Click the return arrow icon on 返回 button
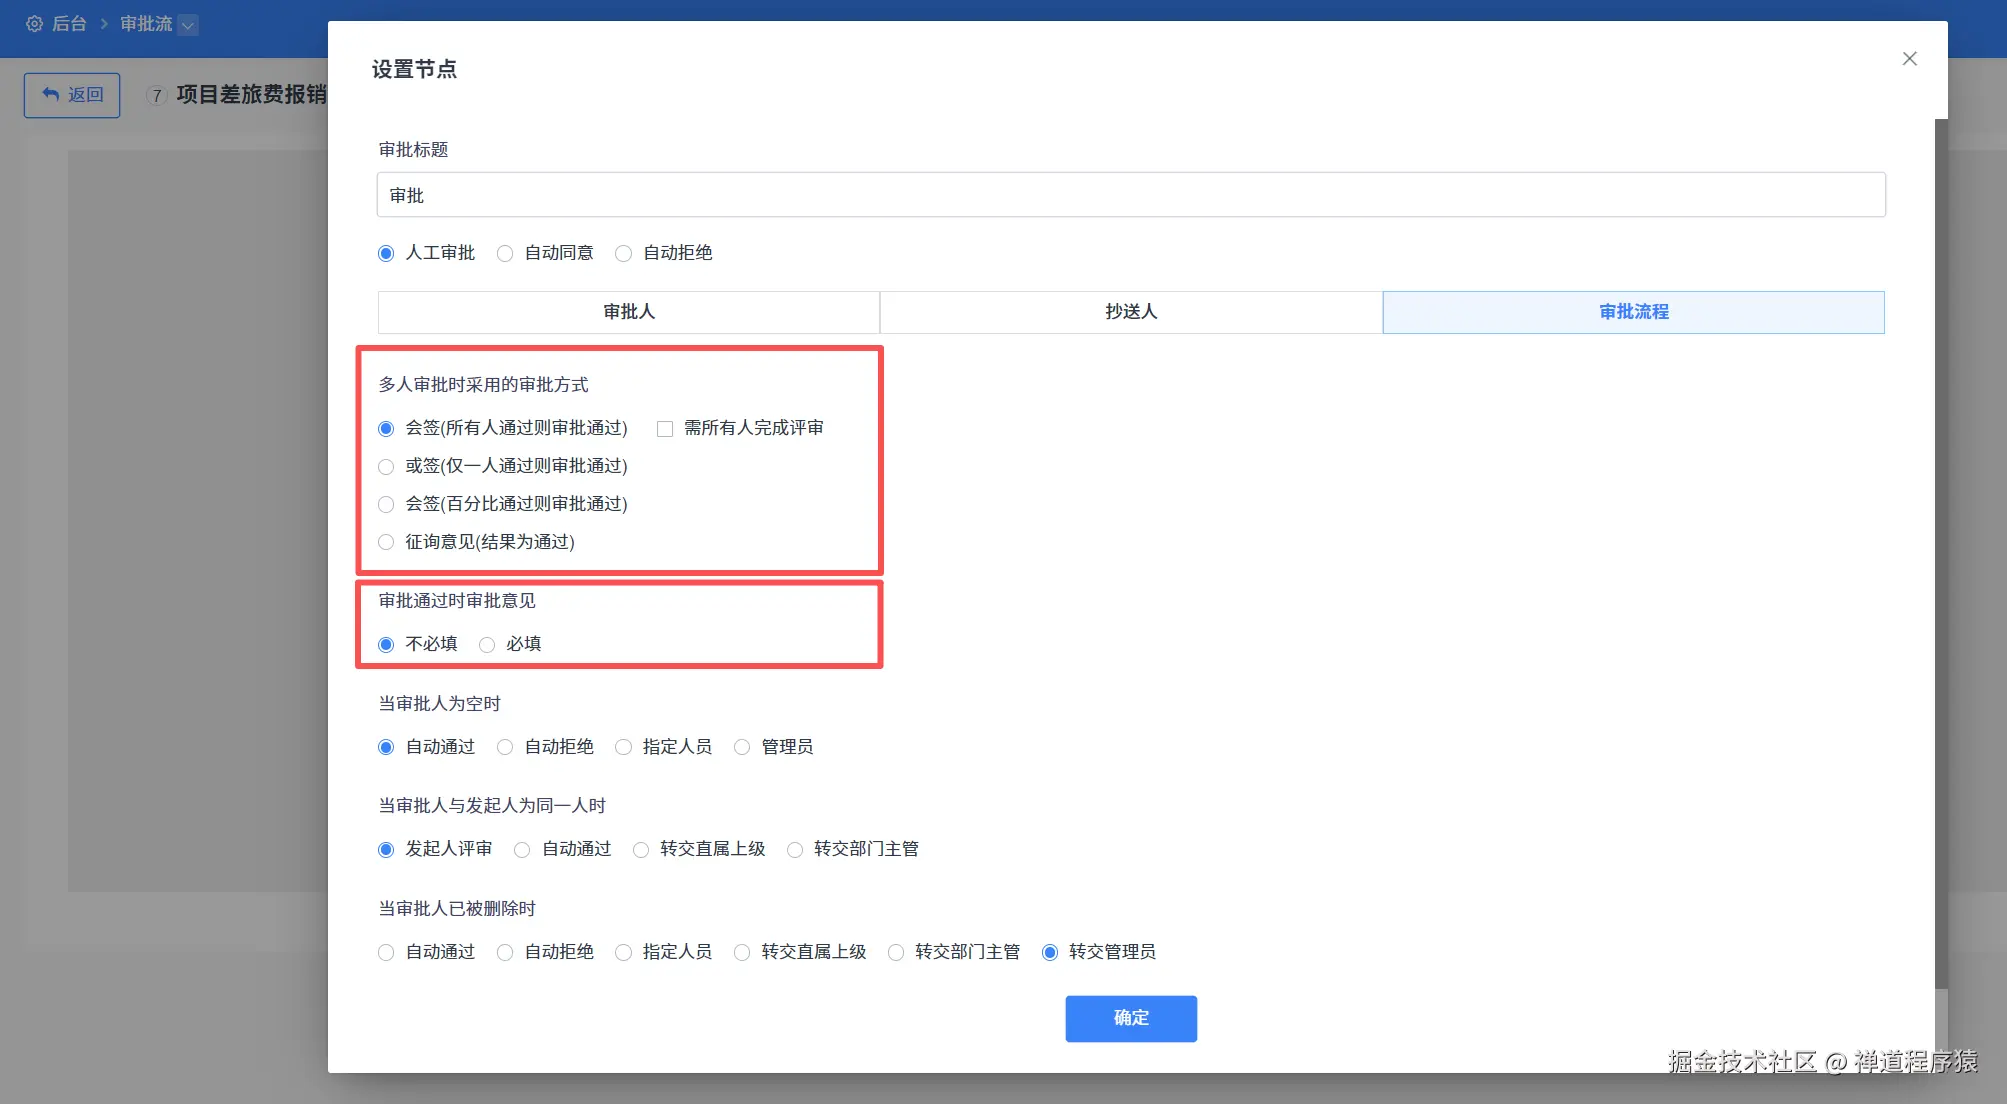This screenshot has width=2007, height=1104. pos(50,93)
